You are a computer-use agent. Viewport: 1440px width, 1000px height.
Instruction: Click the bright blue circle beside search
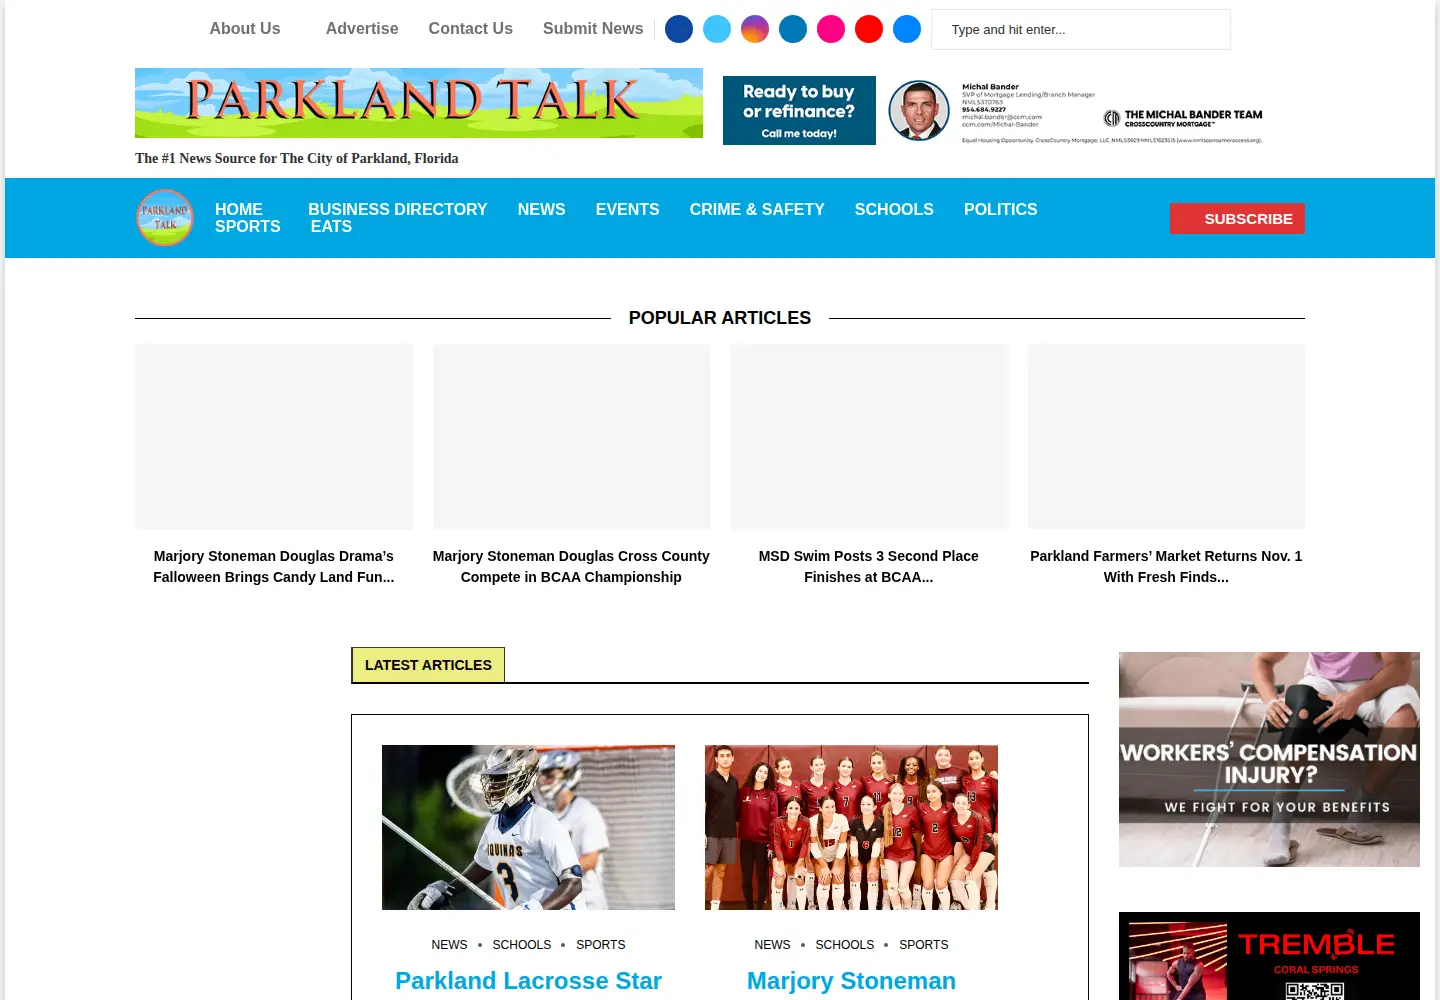[x=907, y=29]
